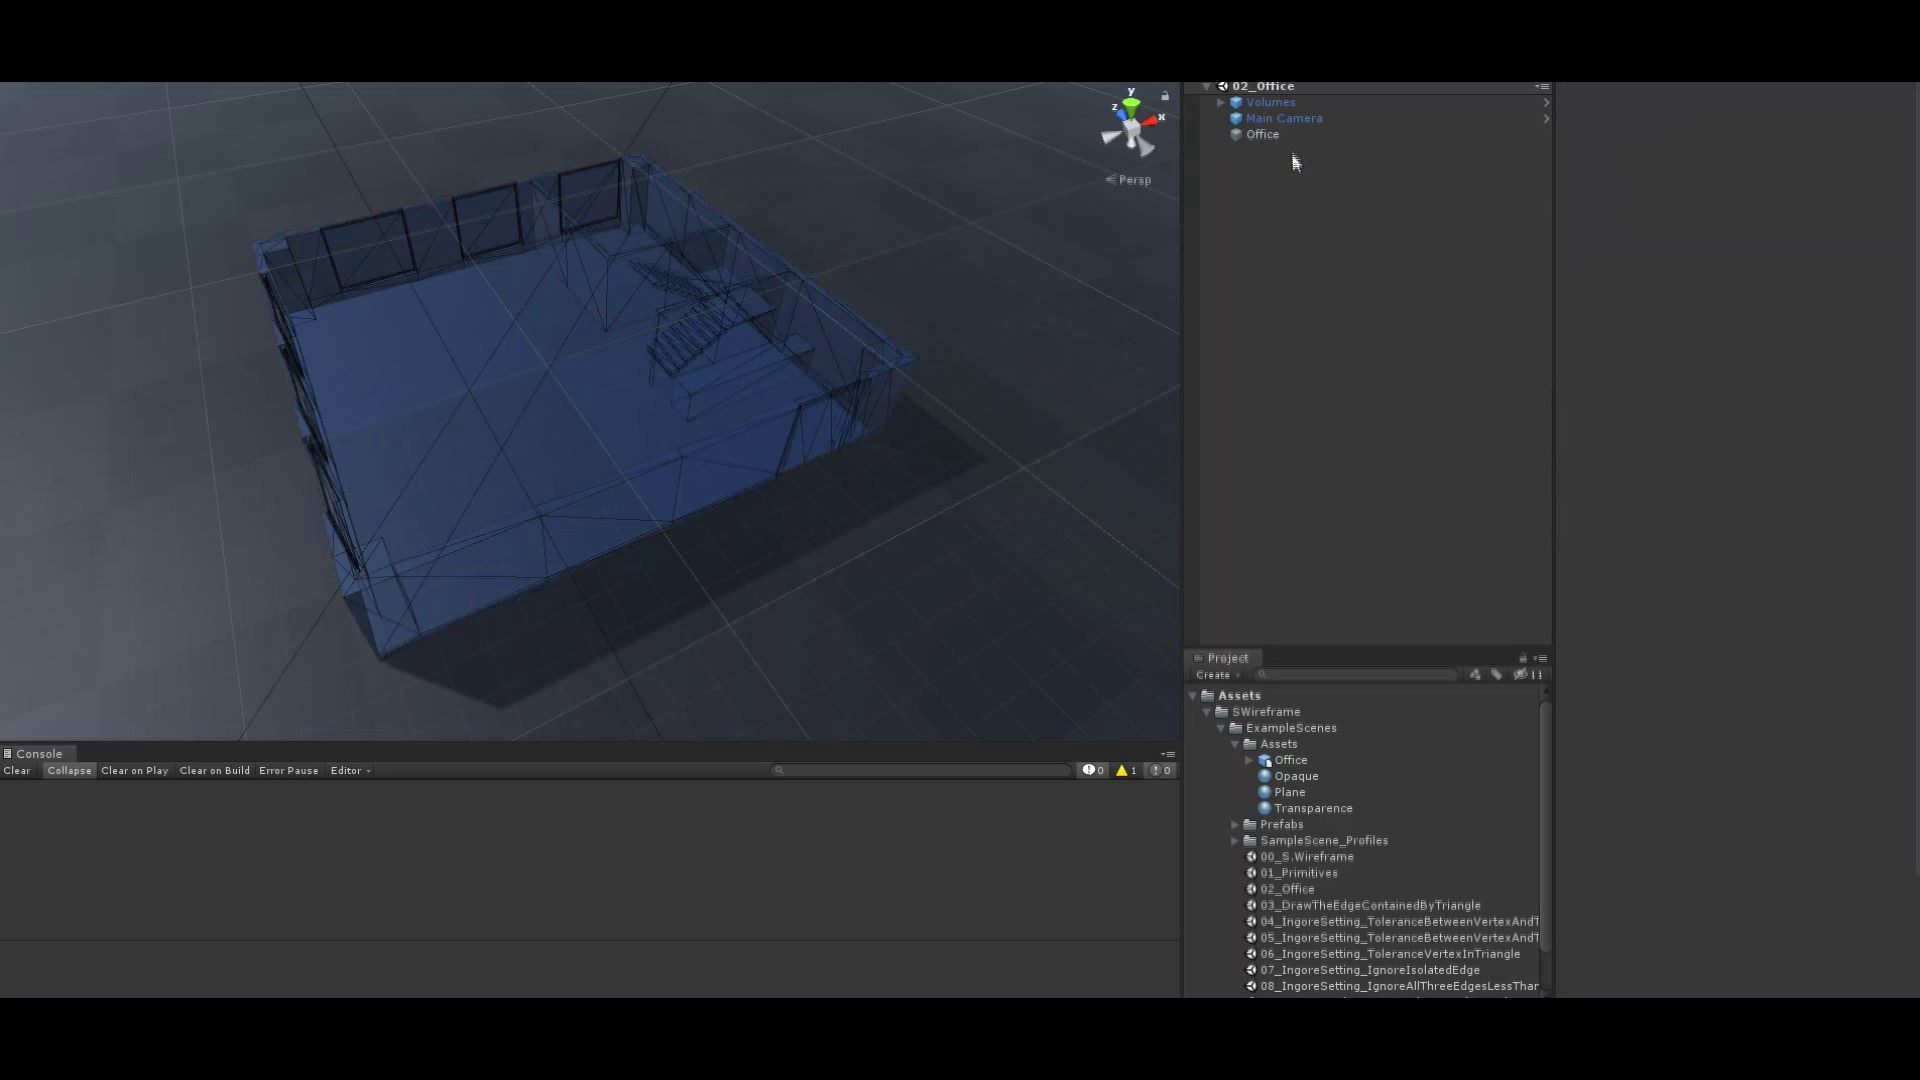Toggle warning message filter in console

click(x=1126, y=770)
